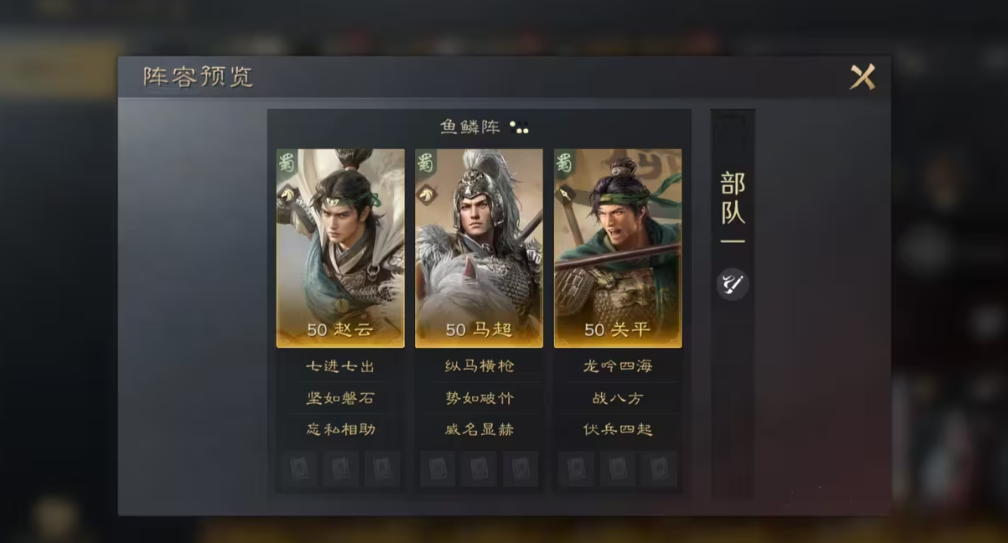Open the 纵马横枪 skill
Screen dimensions: 1008x543
[x=479, y=366]
